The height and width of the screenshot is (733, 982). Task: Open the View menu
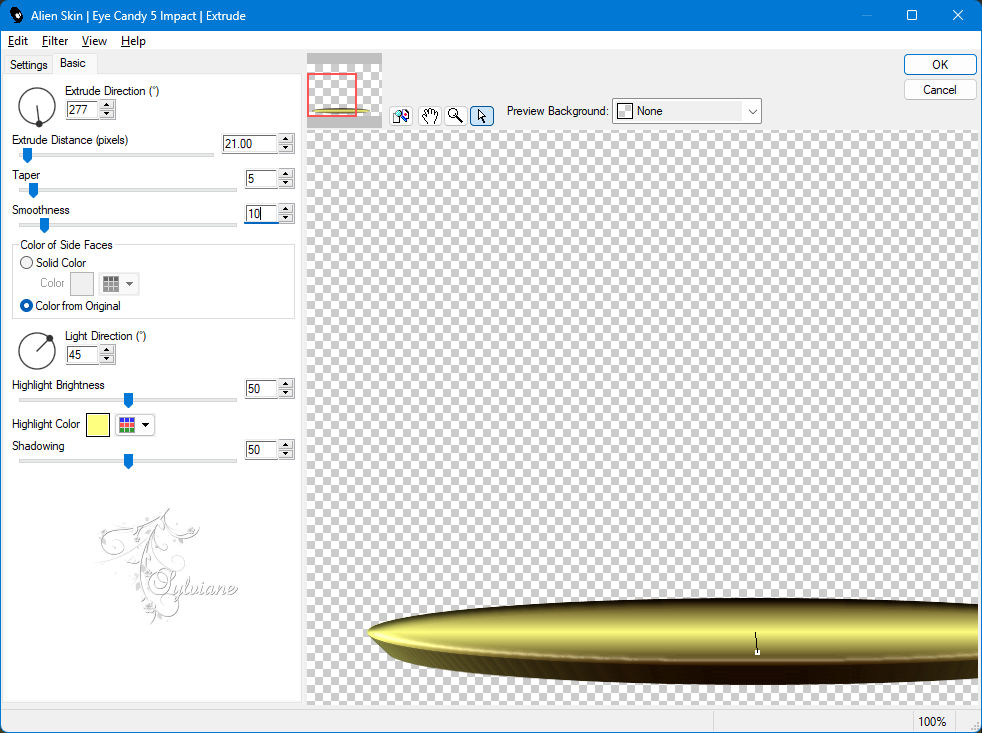click(x=94, y=41)
